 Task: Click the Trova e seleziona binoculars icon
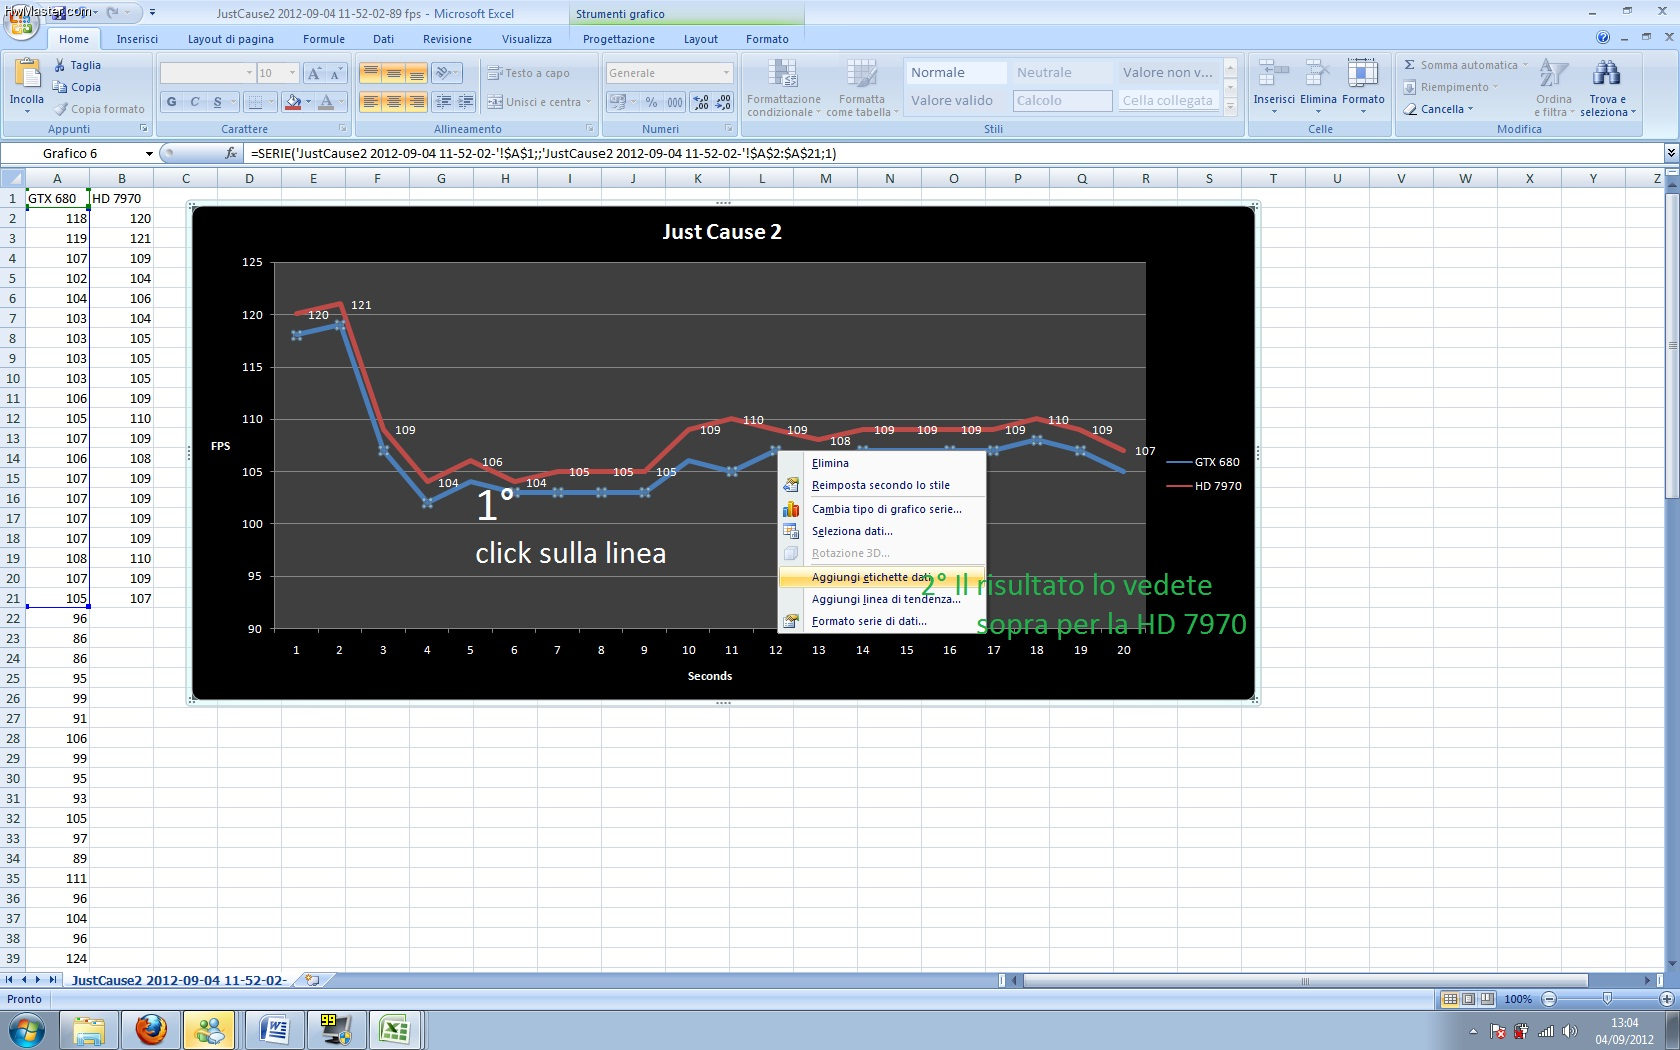(x=1607, y=73)
